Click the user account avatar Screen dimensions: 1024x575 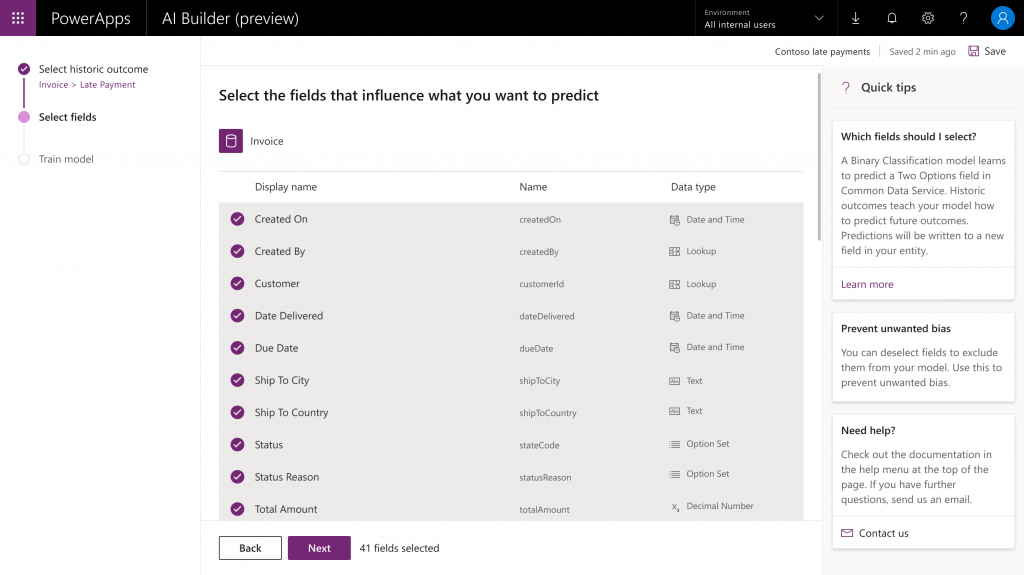pos(1002,18)
